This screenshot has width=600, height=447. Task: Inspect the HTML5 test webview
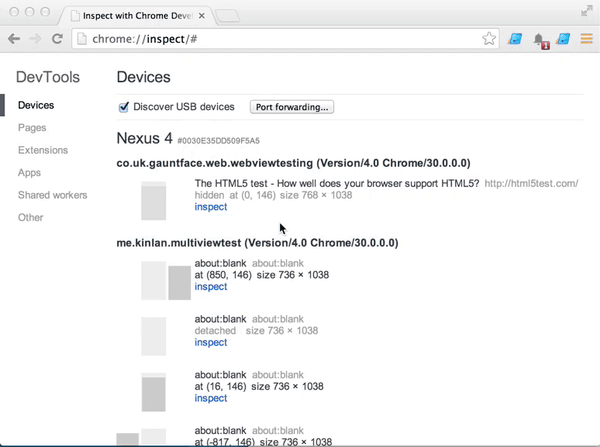(211, 207)
